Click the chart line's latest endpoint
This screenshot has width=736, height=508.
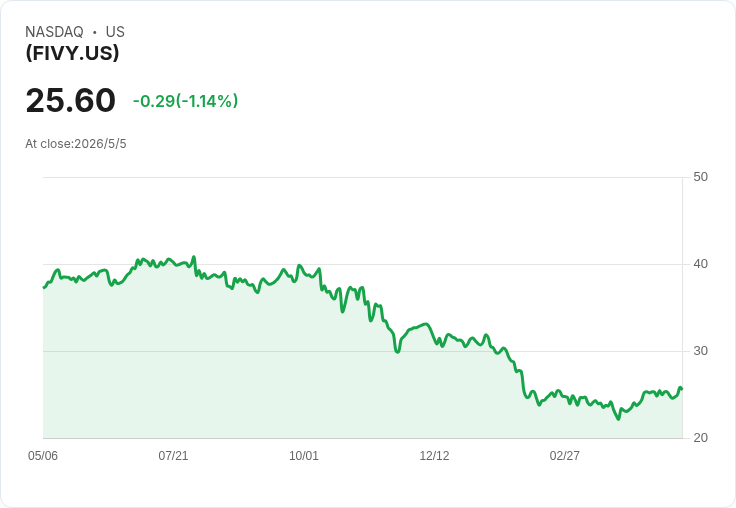(x=682, y=389)
